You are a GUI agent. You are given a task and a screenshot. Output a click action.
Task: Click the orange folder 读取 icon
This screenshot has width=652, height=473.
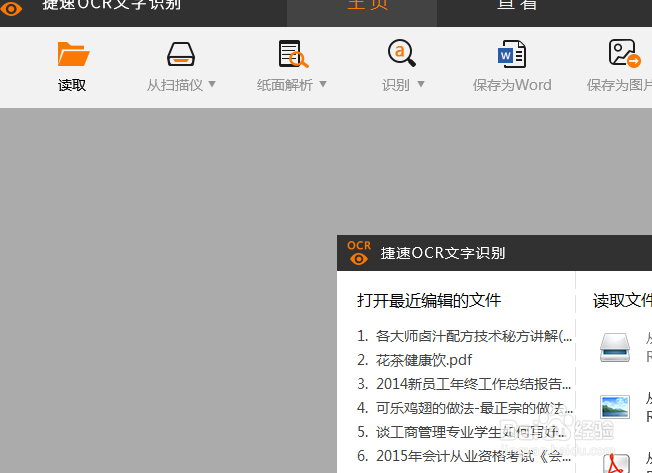coord(73,54)
